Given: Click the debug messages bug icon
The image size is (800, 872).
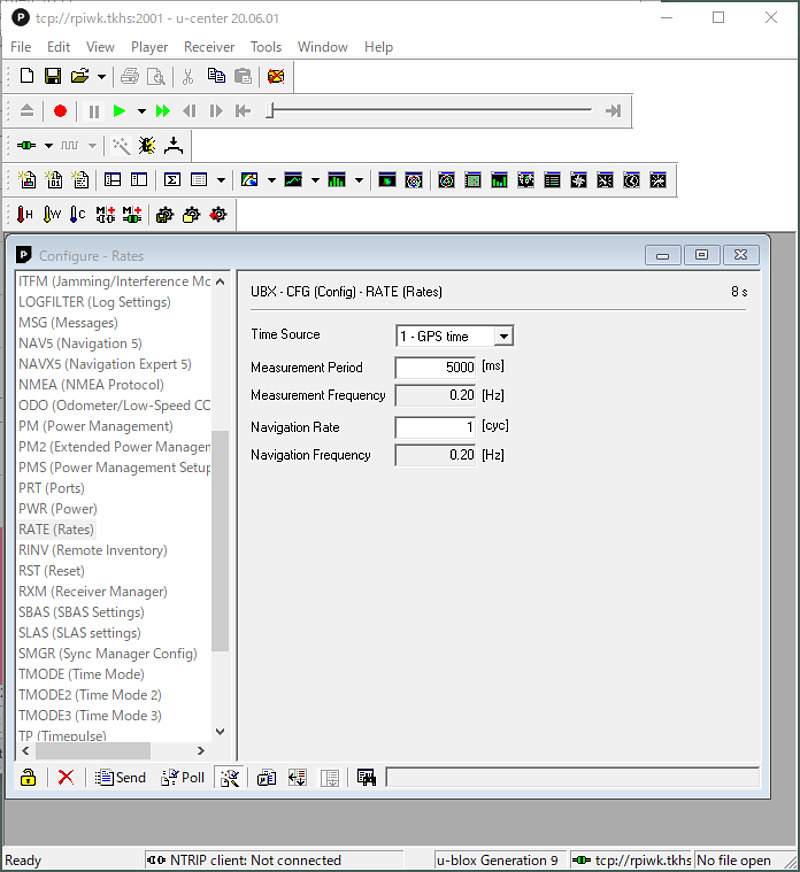Looking at the screenshot, I should (147, 146).
